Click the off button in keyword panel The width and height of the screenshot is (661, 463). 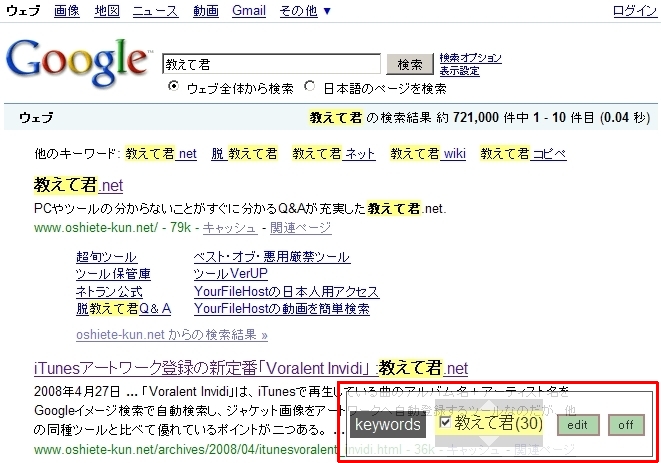[626, 425]
